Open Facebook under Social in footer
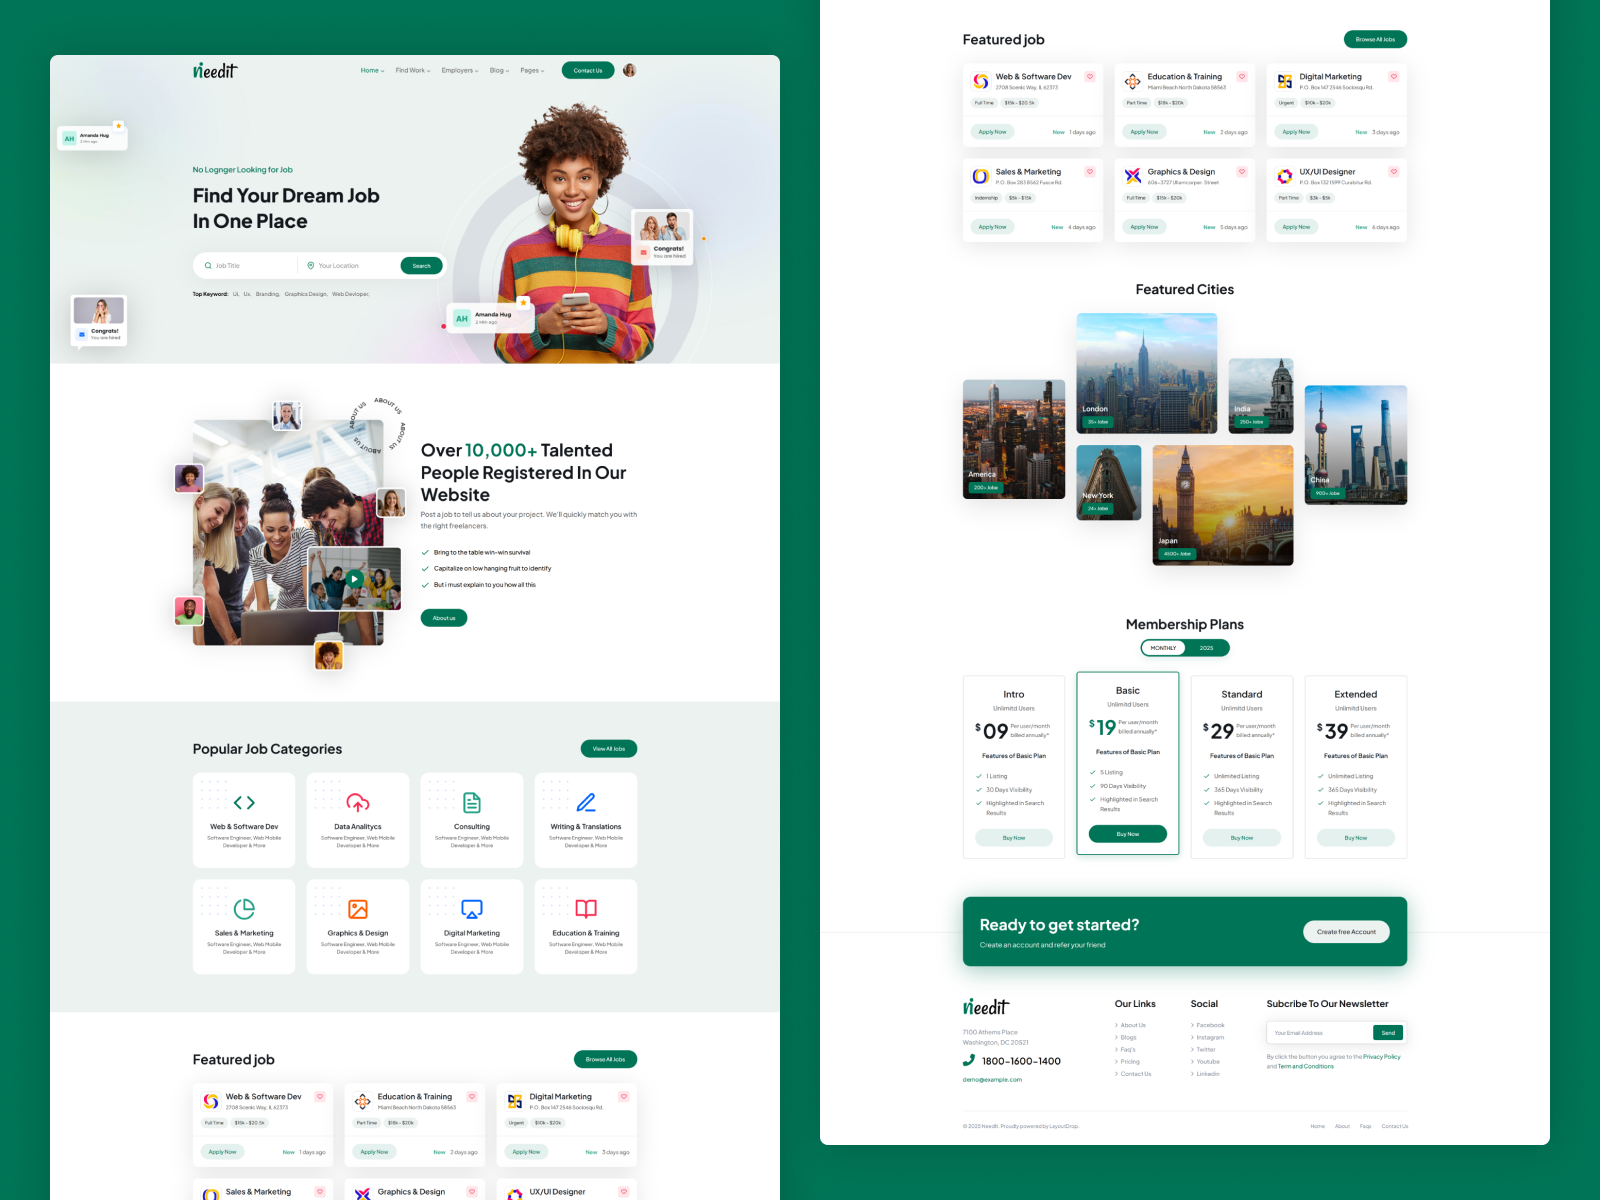Screen dimensions: 1600x1200 pos(1210,1025)
